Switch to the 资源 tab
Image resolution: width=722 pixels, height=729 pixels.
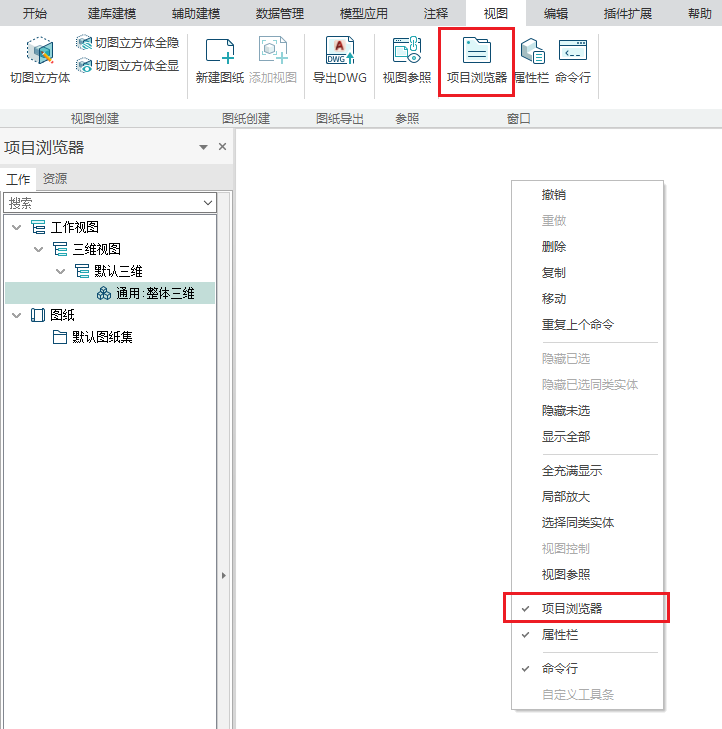(x=55, y=179)
